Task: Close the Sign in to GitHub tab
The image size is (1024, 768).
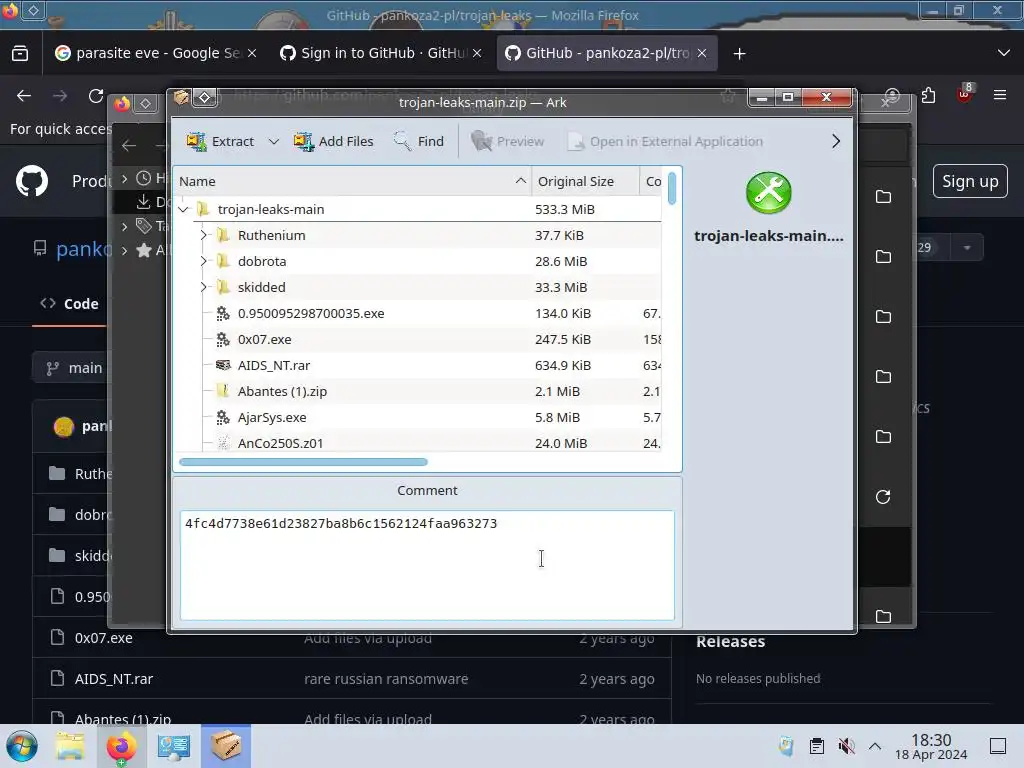Action: click(477, 53)
